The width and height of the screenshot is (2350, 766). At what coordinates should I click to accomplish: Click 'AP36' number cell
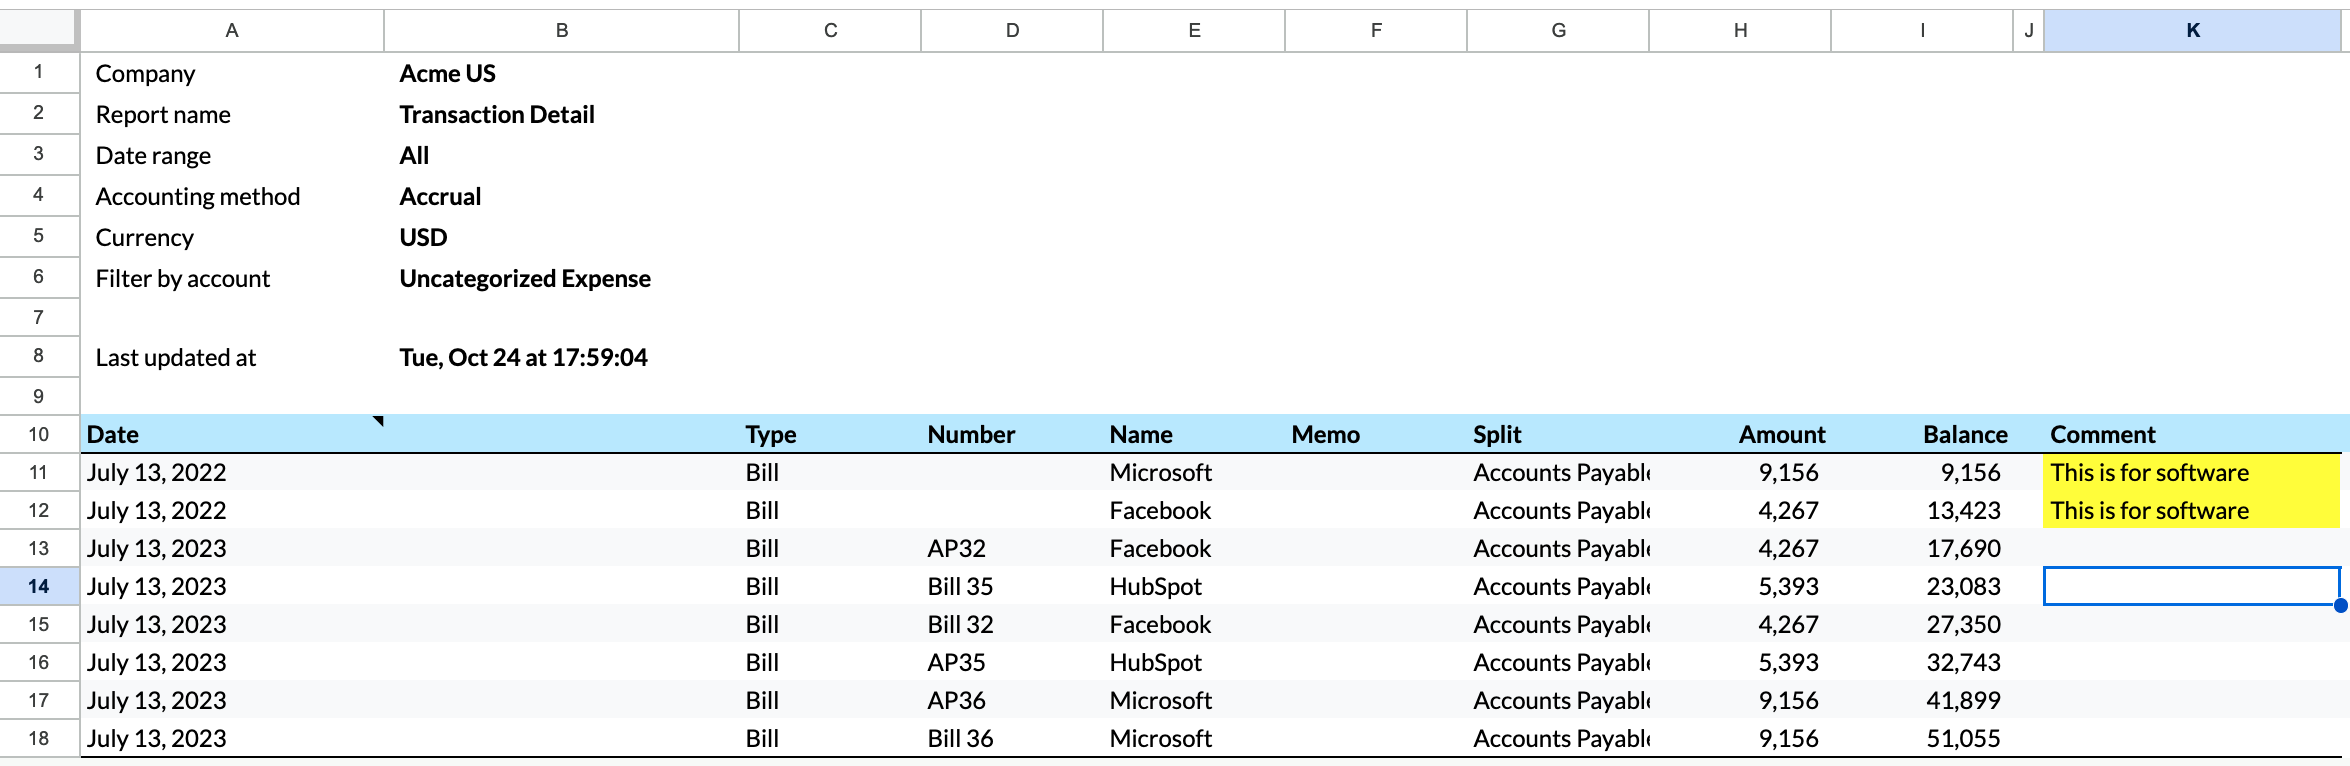[x=1012, y=700]
